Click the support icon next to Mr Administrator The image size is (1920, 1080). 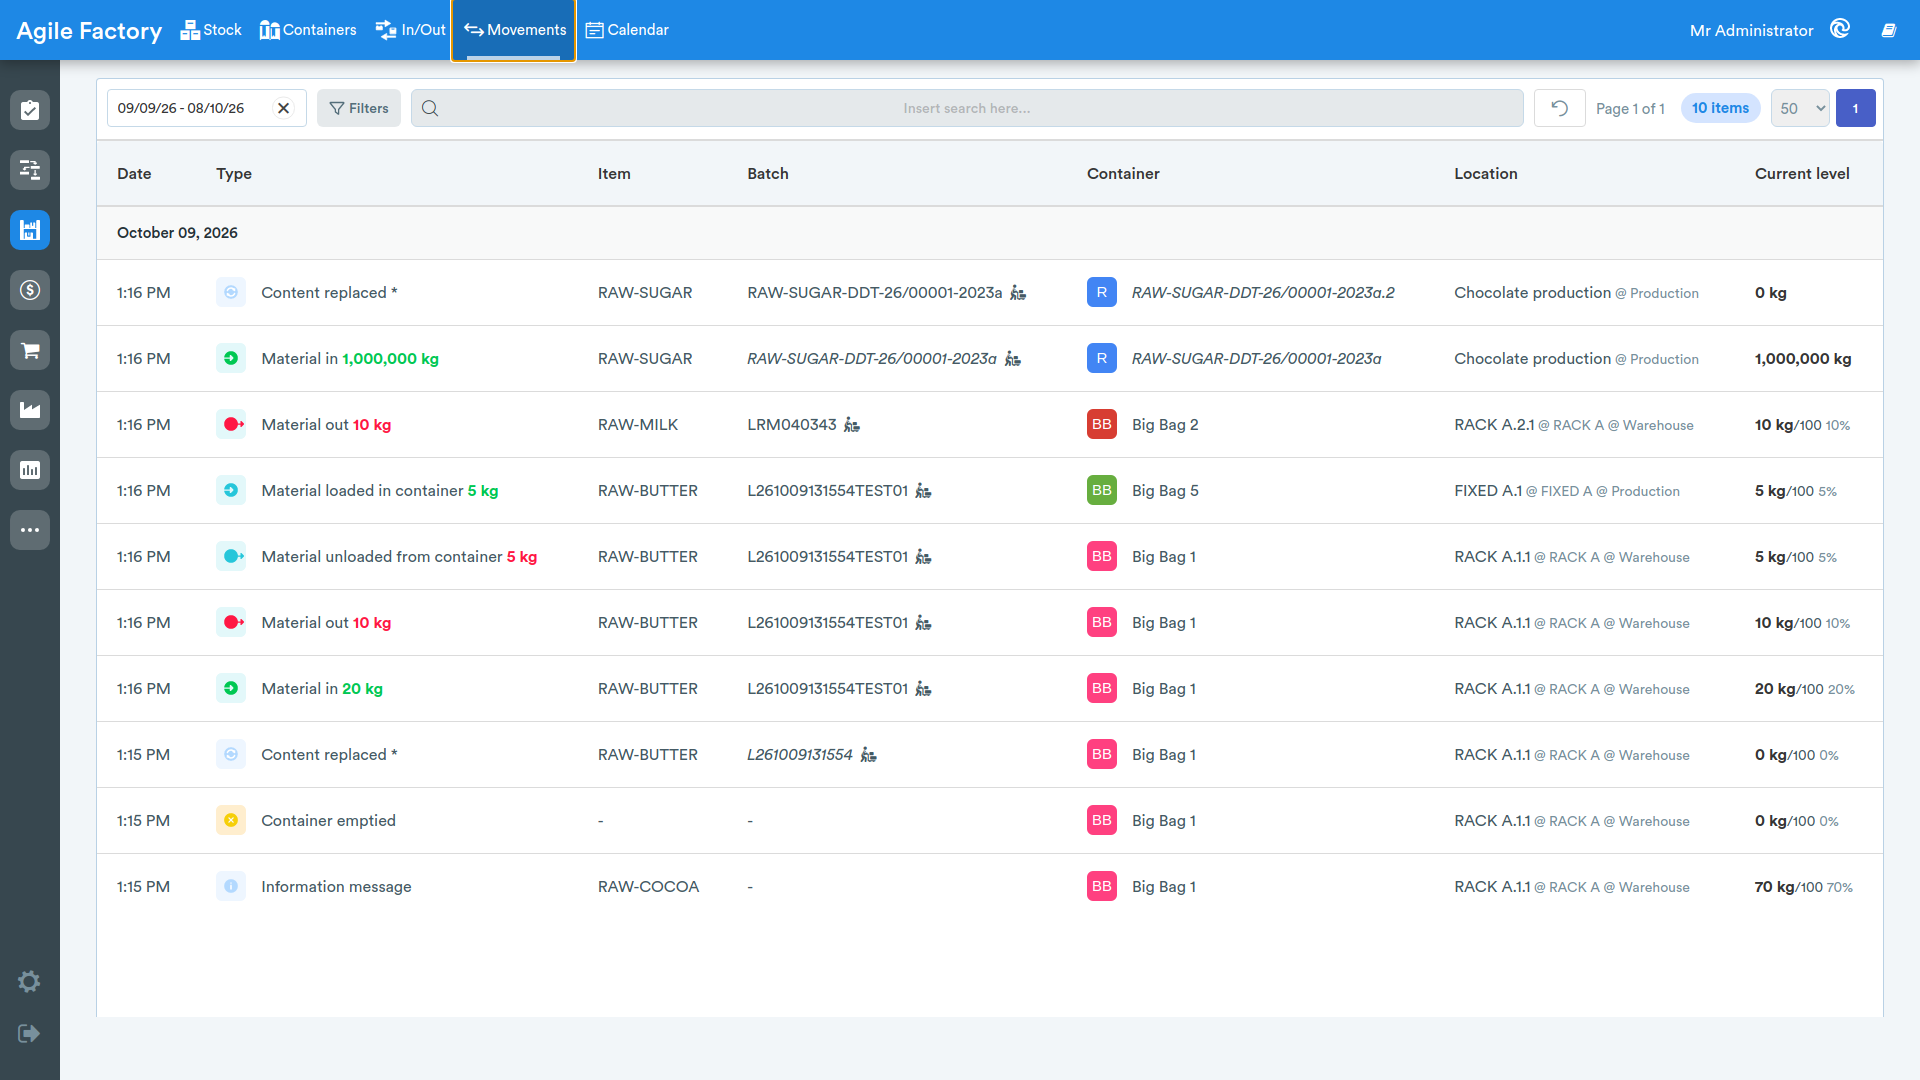coord(1840,29)
